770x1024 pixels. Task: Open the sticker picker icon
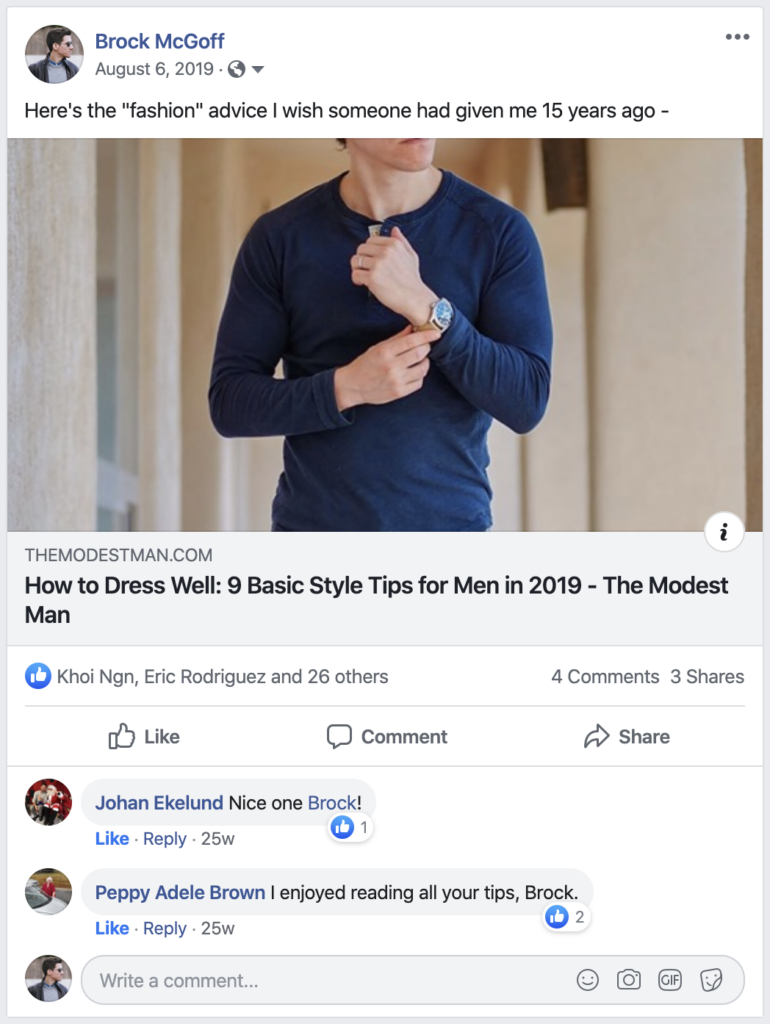coord(711,980)
